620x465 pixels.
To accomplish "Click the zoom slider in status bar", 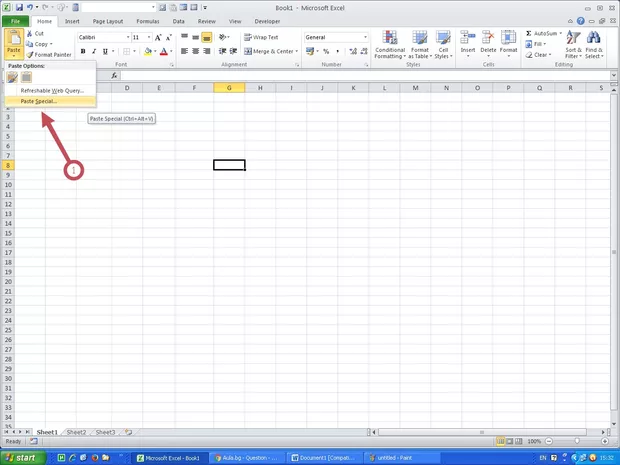I will (574, 441).
